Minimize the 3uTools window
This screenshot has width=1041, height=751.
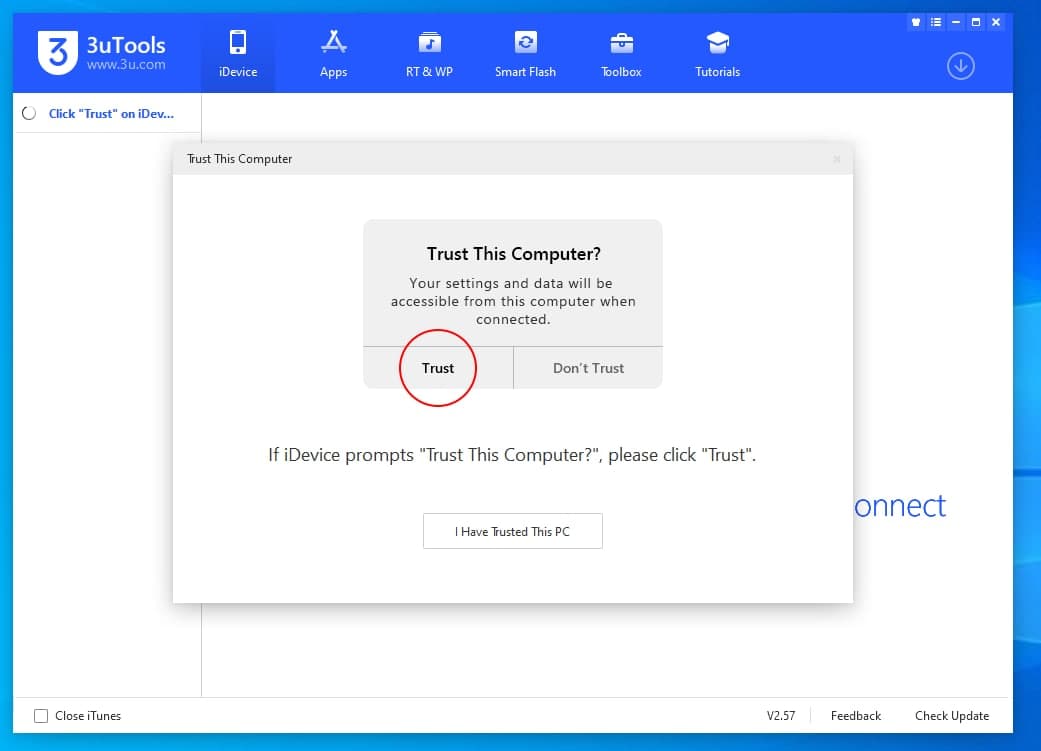(x=956, y=22)
